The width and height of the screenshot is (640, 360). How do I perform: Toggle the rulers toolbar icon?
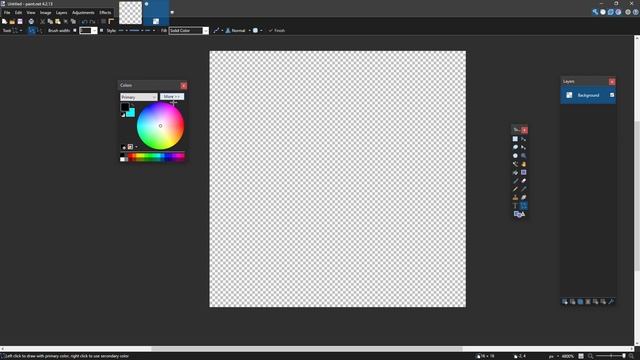111,22
